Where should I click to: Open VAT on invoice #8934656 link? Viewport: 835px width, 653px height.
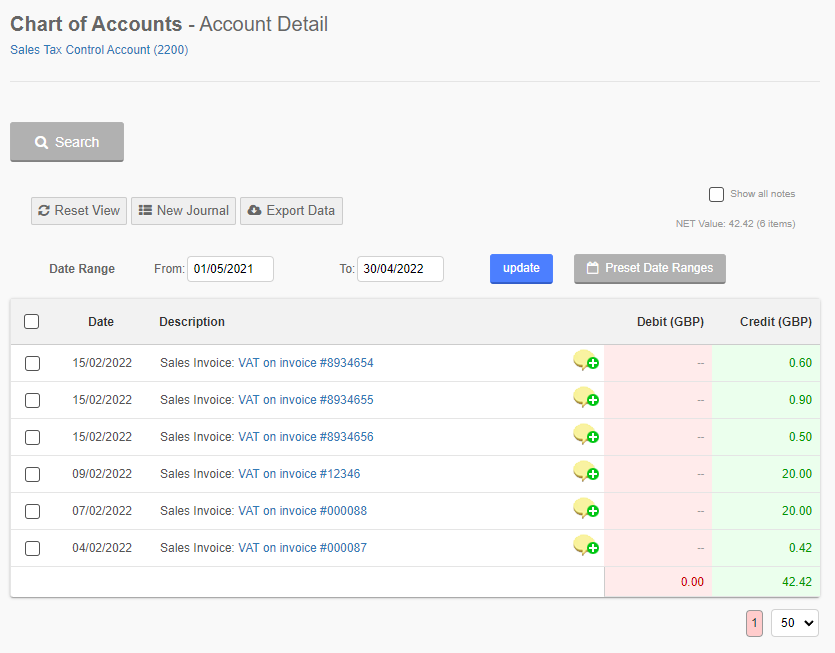point(306,437)
